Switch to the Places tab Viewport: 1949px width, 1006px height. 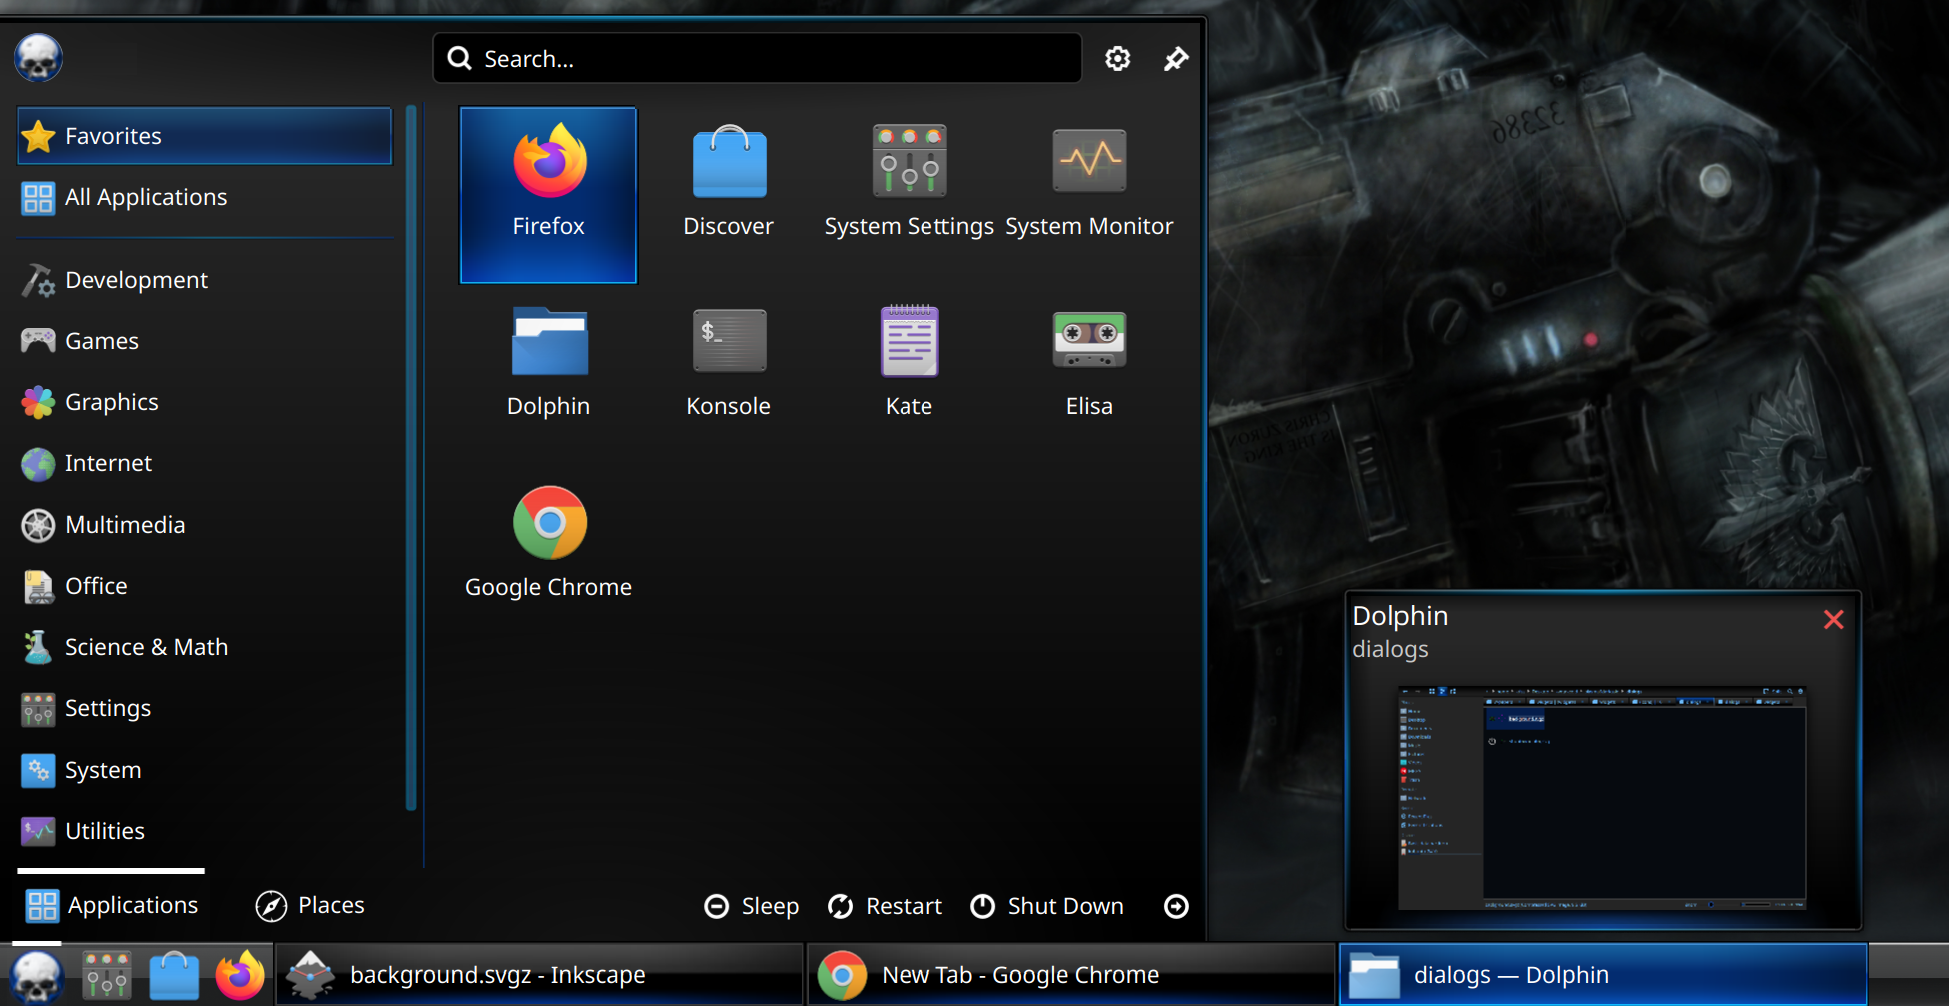[x=310, y=905]
